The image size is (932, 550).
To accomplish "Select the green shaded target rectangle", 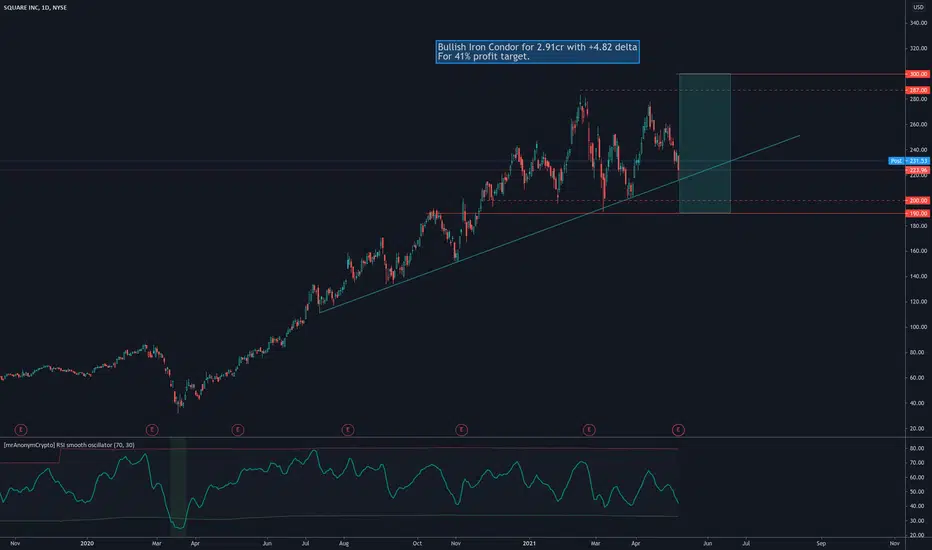I will 705,143.
